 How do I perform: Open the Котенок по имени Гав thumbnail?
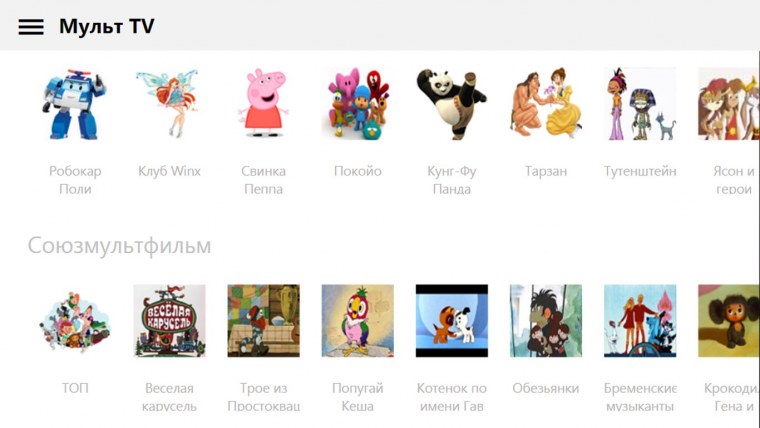click(452, 321)
